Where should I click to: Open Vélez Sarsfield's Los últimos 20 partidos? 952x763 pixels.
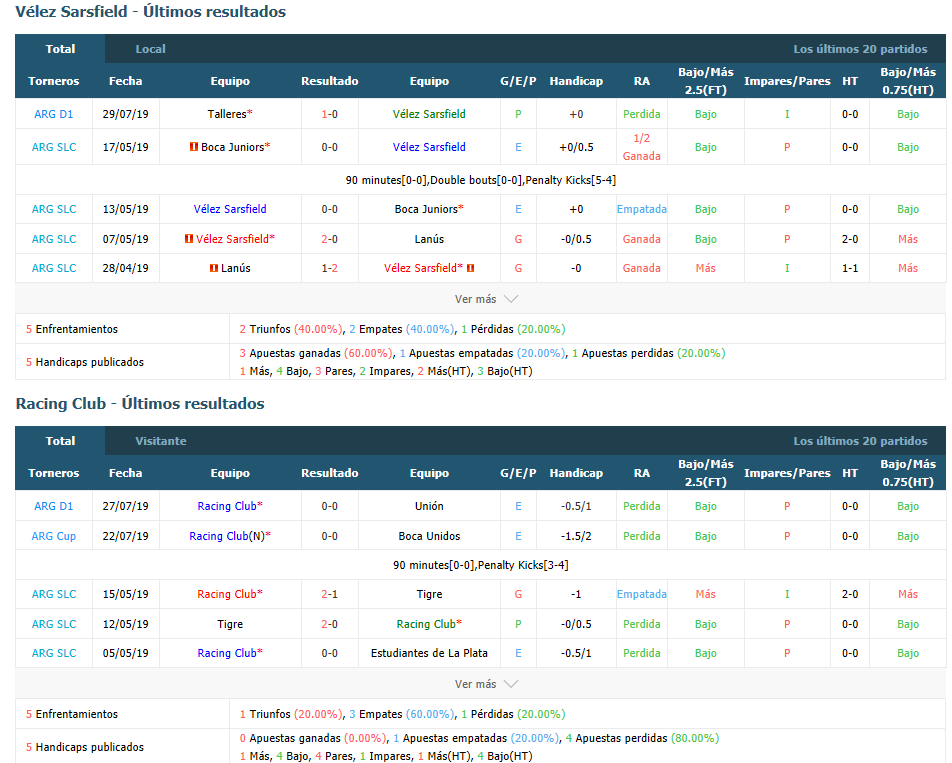coord(860,49)
